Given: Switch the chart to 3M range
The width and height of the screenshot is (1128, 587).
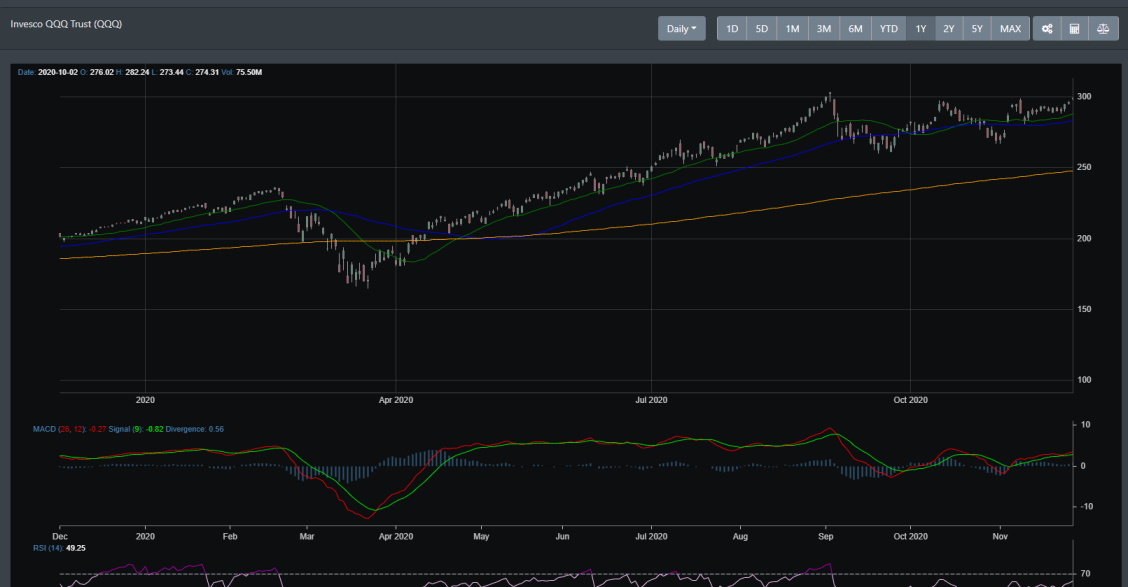Looking at the screenshot, I should coord(824,29).
